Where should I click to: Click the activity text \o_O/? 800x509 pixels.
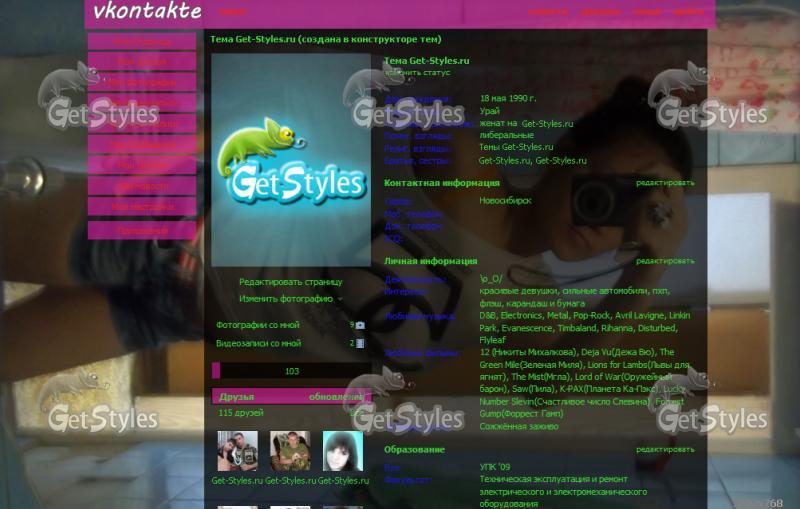pyautogui.click(x=490, y=278)
